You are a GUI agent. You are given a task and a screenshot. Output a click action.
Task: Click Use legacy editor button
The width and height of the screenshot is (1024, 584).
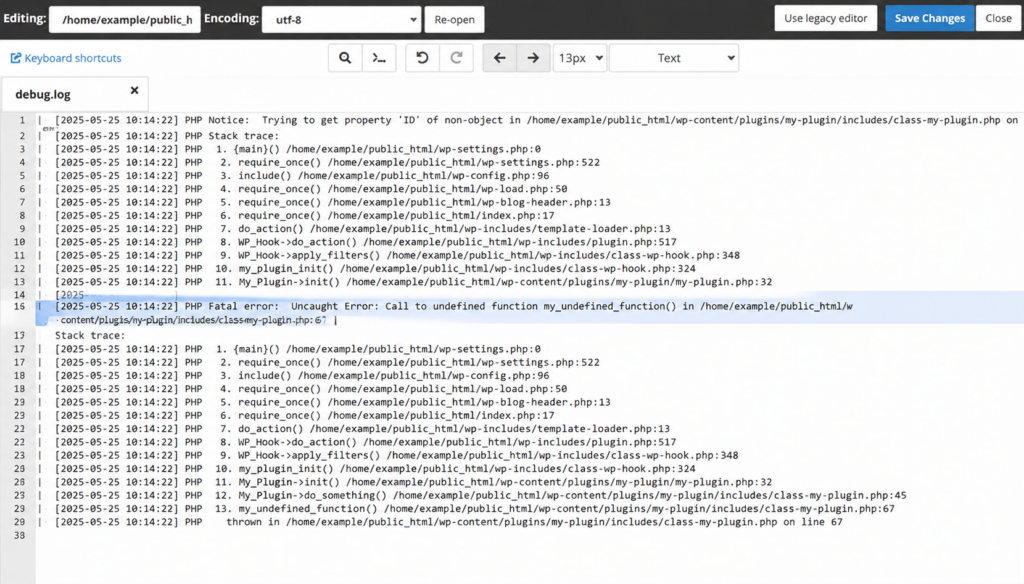tap(825, 18)
